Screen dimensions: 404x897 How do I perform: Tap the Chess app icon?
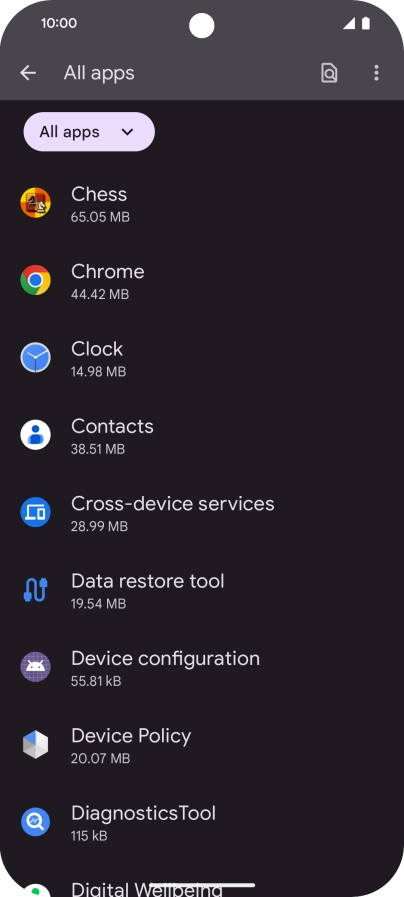coord(35,203)
